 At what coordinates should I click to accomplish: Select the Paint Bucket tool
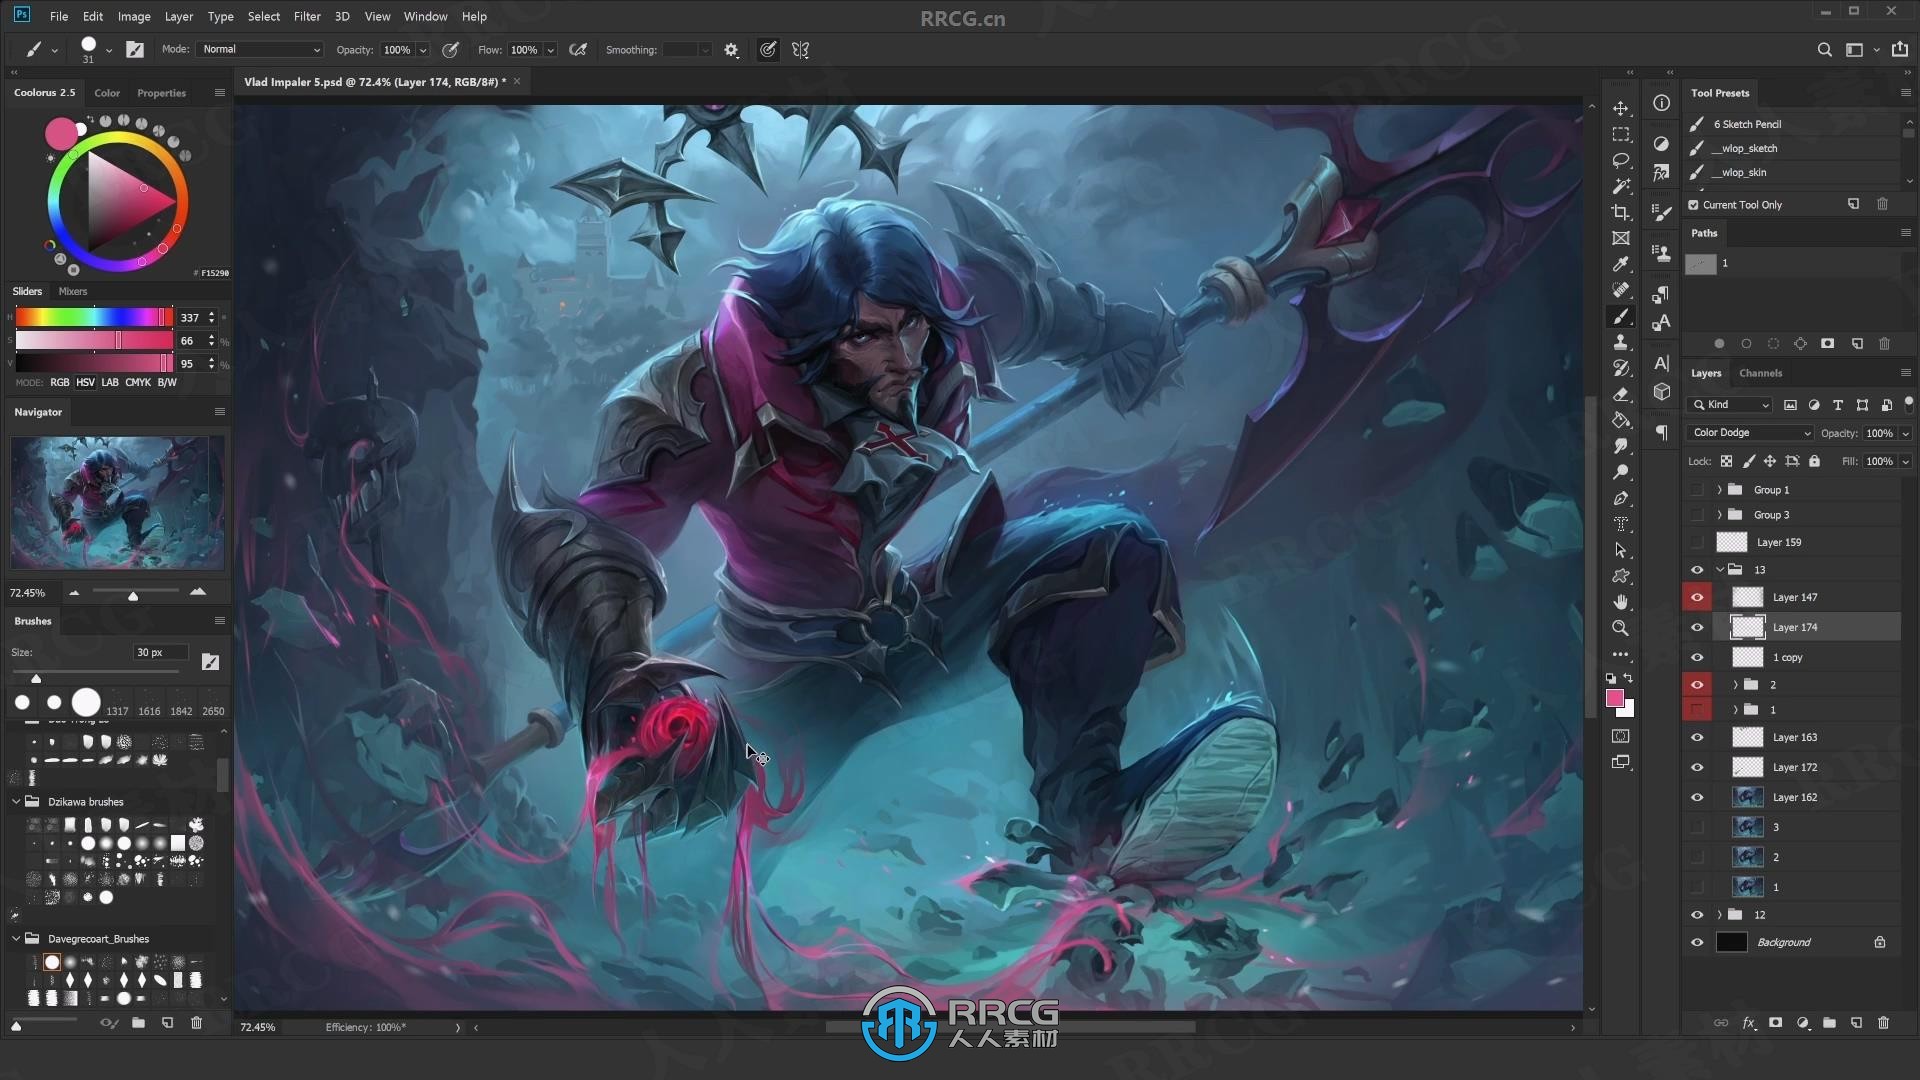pyautogui.click(x=1621, y=420)
